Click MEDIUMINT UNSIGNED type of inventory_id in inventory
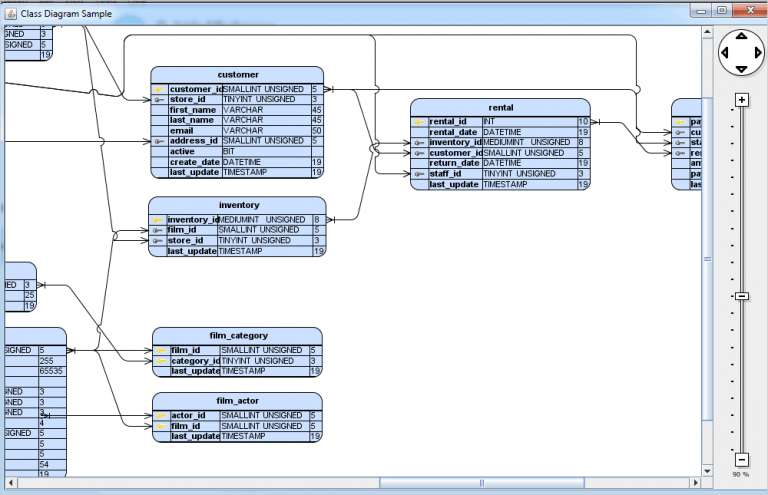Screen dimensions: 768x495 tap(262, 220)
